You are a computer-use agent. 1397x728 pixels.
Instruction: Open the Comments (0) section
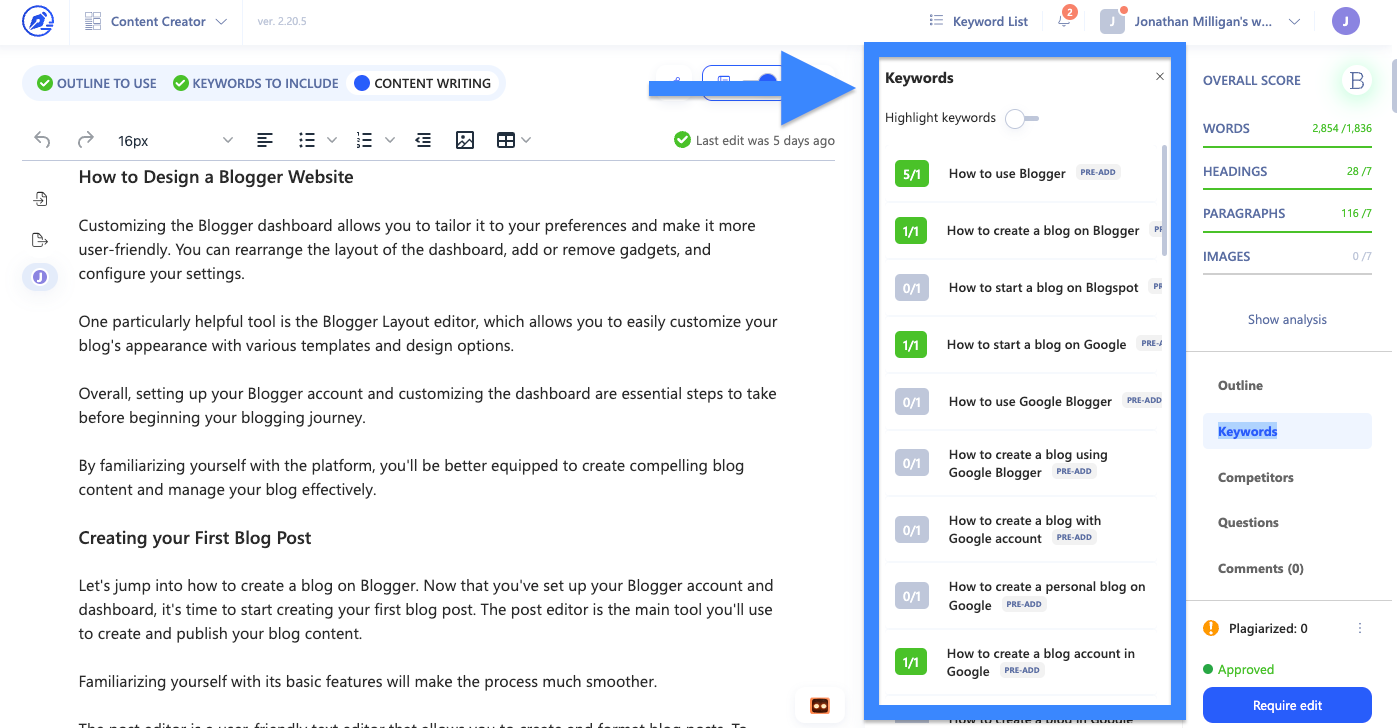[x=1261, y=569]
